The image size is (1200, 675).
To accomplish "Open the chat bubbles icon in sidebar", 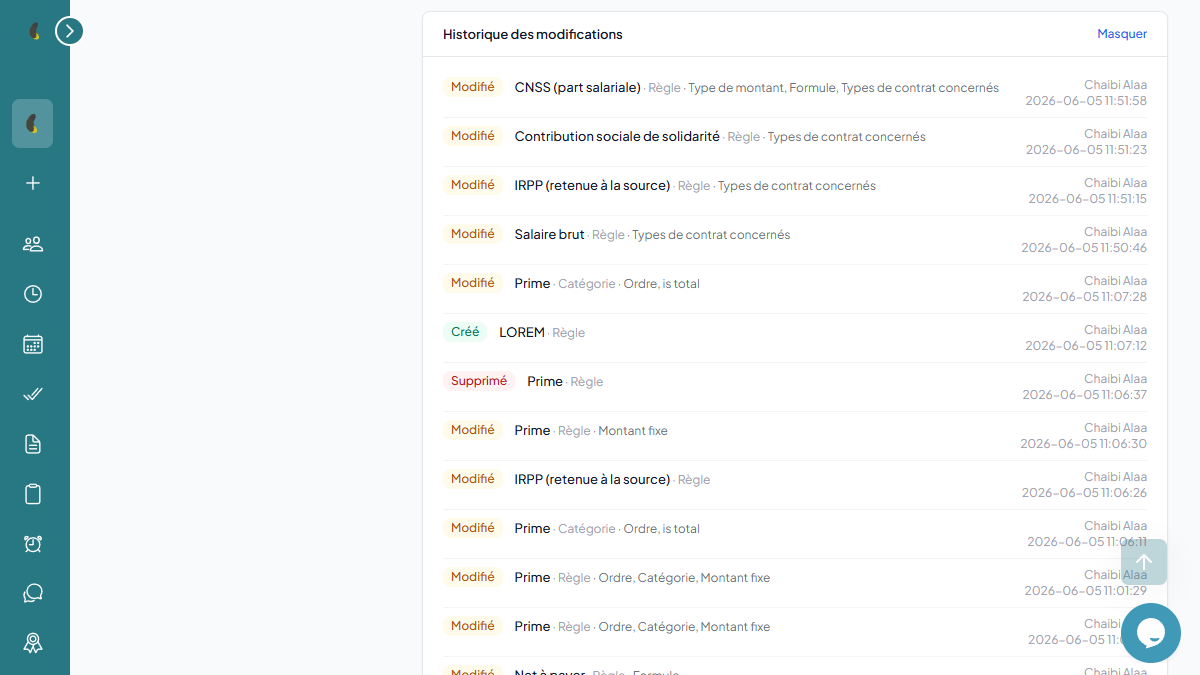I will (x=33, y=594).
